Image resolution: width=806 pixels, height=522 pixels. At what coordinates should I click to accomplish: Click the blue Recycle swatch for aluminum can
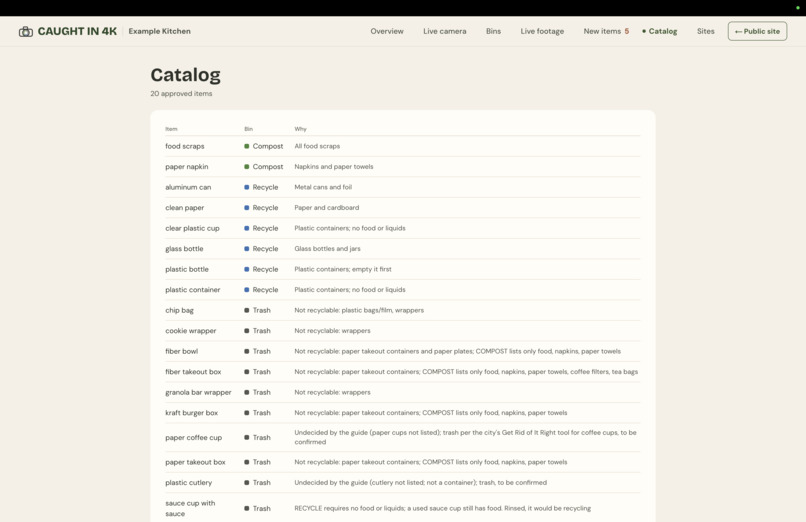coord(247,188)
